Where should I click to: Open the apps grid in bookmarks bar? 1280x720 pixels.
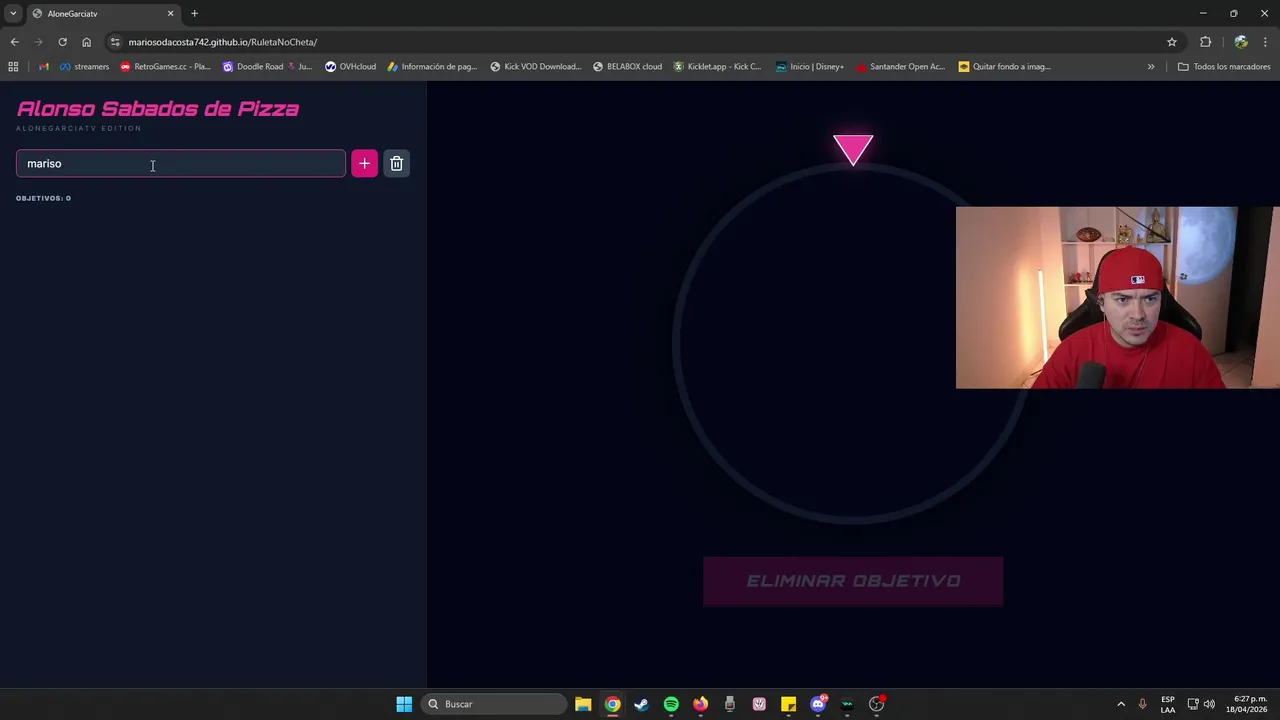pyautogui.click(x=13, y=67)
